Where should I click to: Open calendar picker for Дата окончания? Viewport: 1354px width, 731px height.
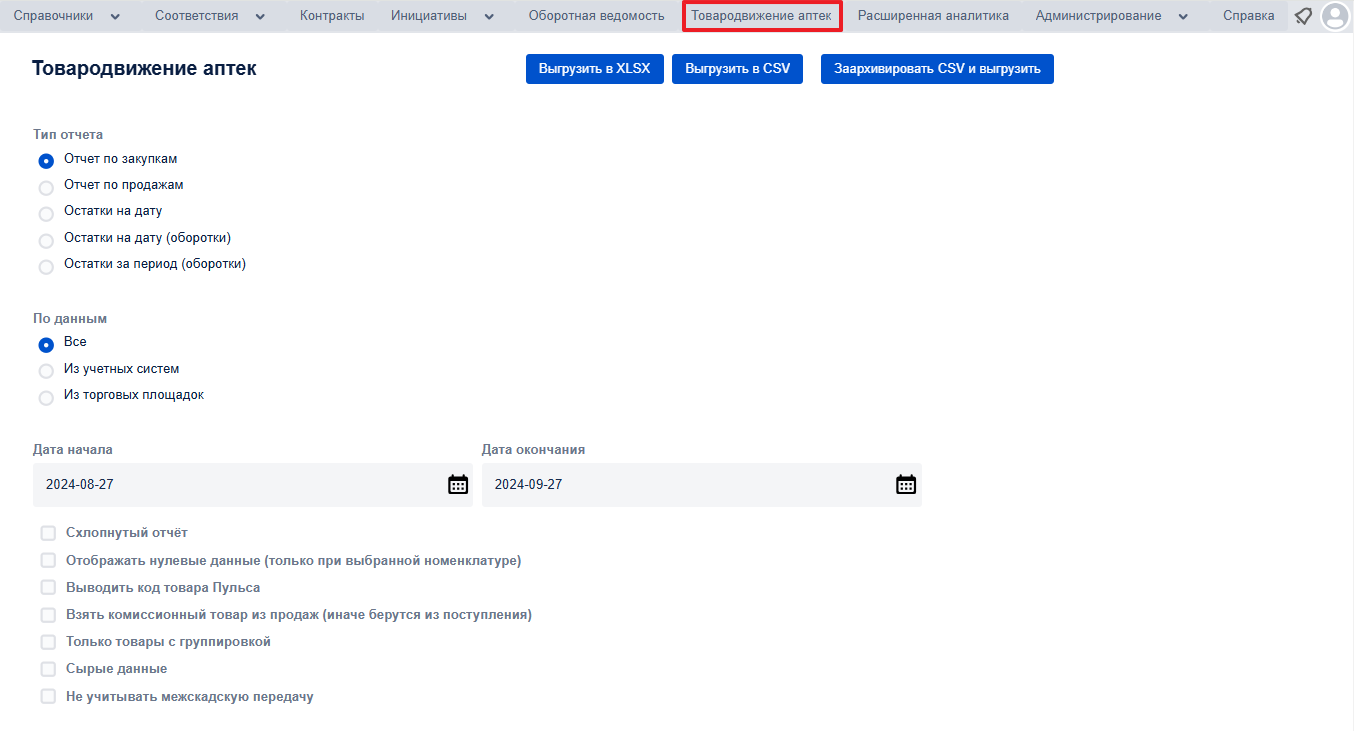tap(906, 484)
